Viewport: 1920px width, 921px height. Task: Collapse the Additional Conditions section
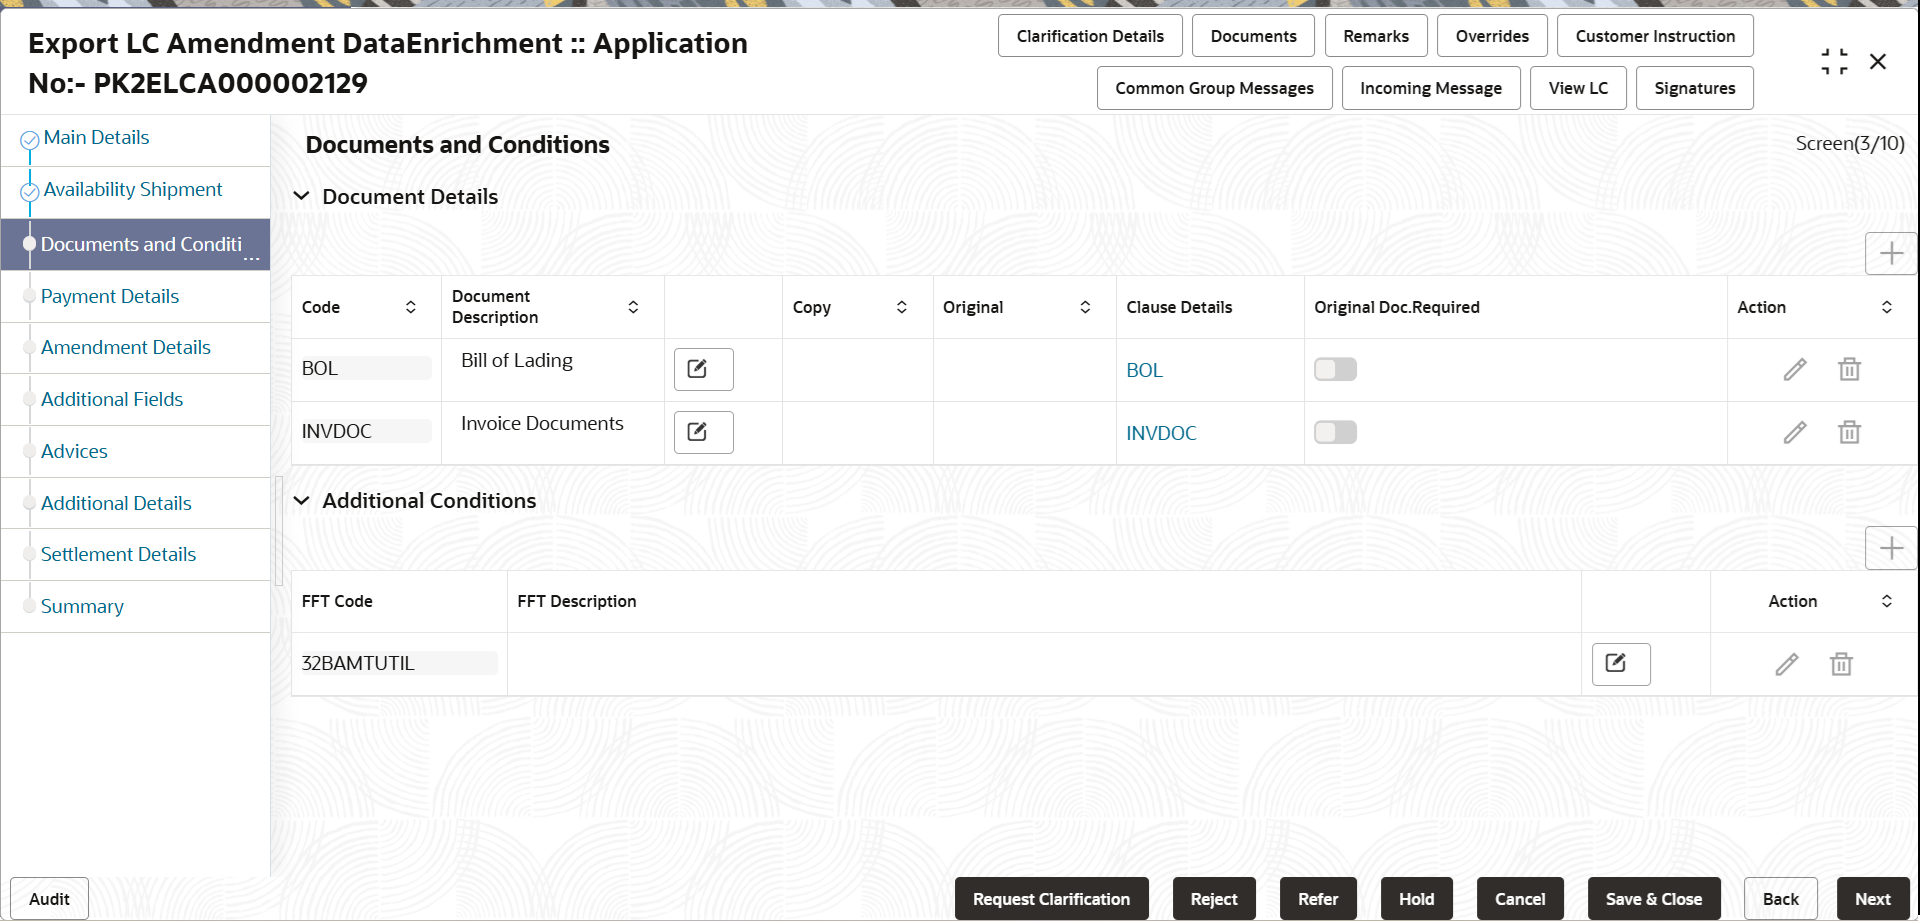click(301, 500)
